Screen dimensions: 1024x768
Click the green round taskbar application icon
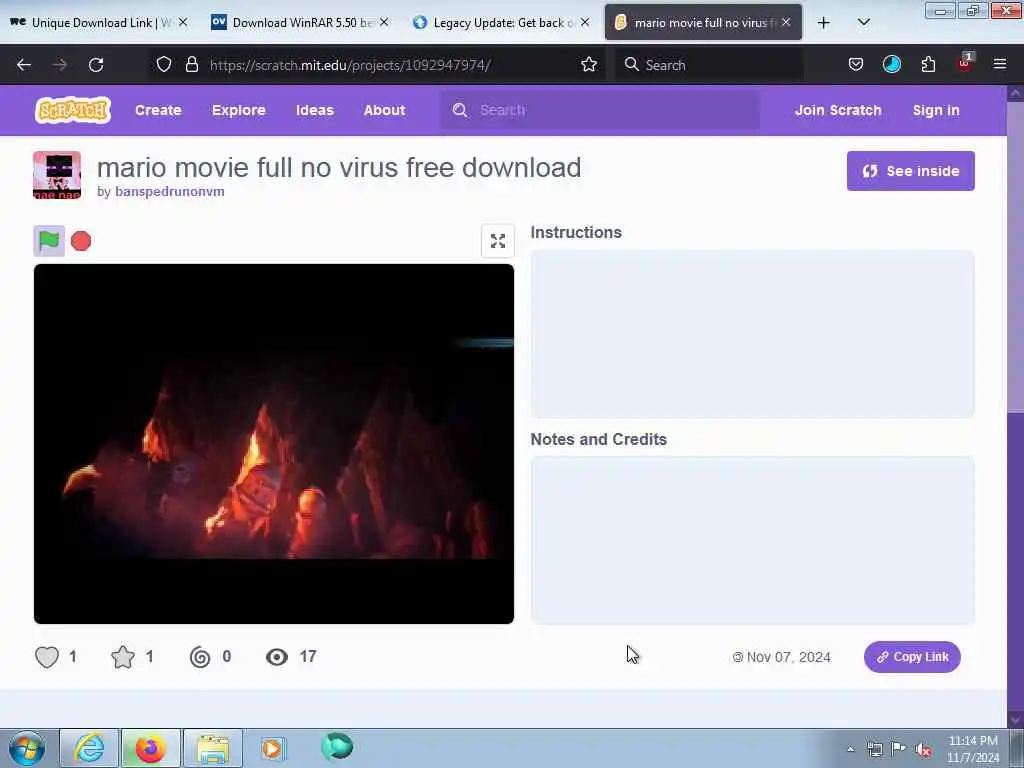click(337, 747)
